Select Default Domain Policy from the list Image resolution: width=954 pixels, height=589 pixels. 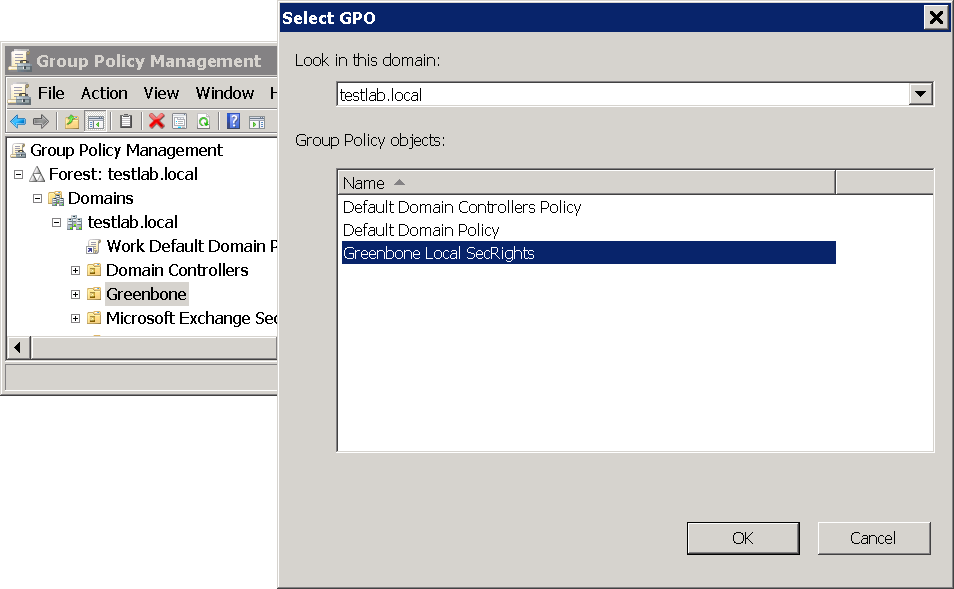421,230
